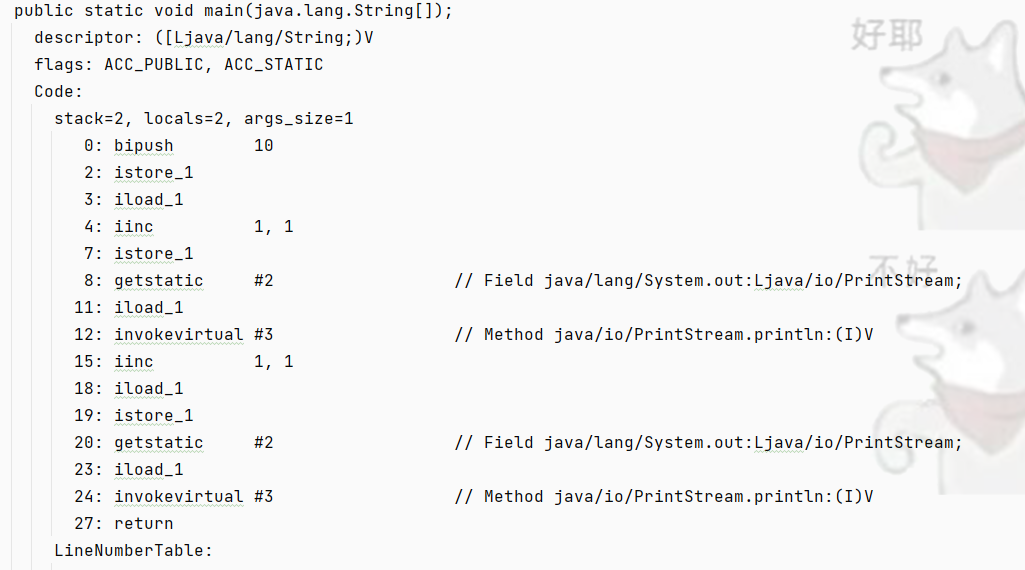Select the return instruction at offset 27
The width and height of the screenshot is (1025, 570).
pos(143,524)
